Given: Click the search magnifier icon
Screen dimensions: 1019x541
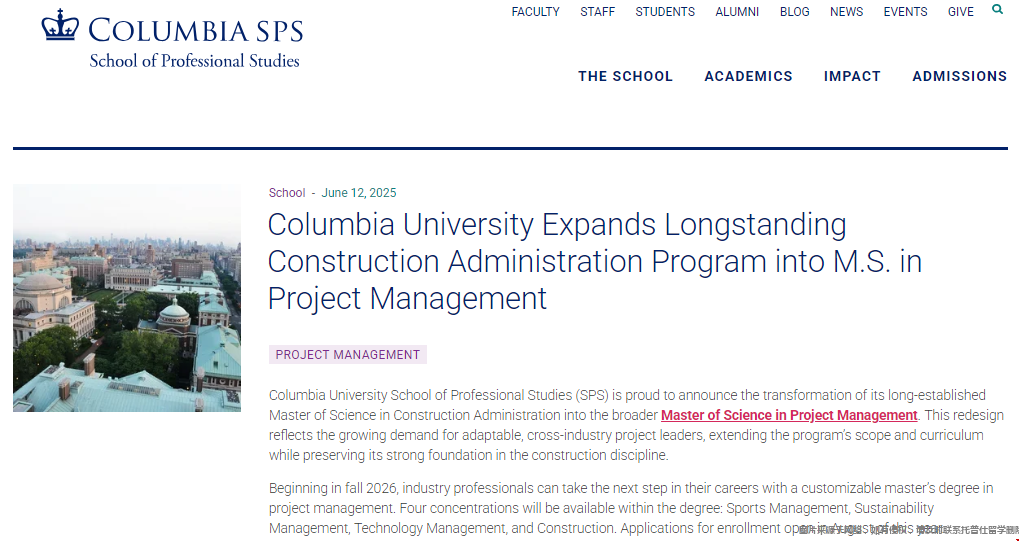Looking at the screenshot, I should (x=997, y=10).
